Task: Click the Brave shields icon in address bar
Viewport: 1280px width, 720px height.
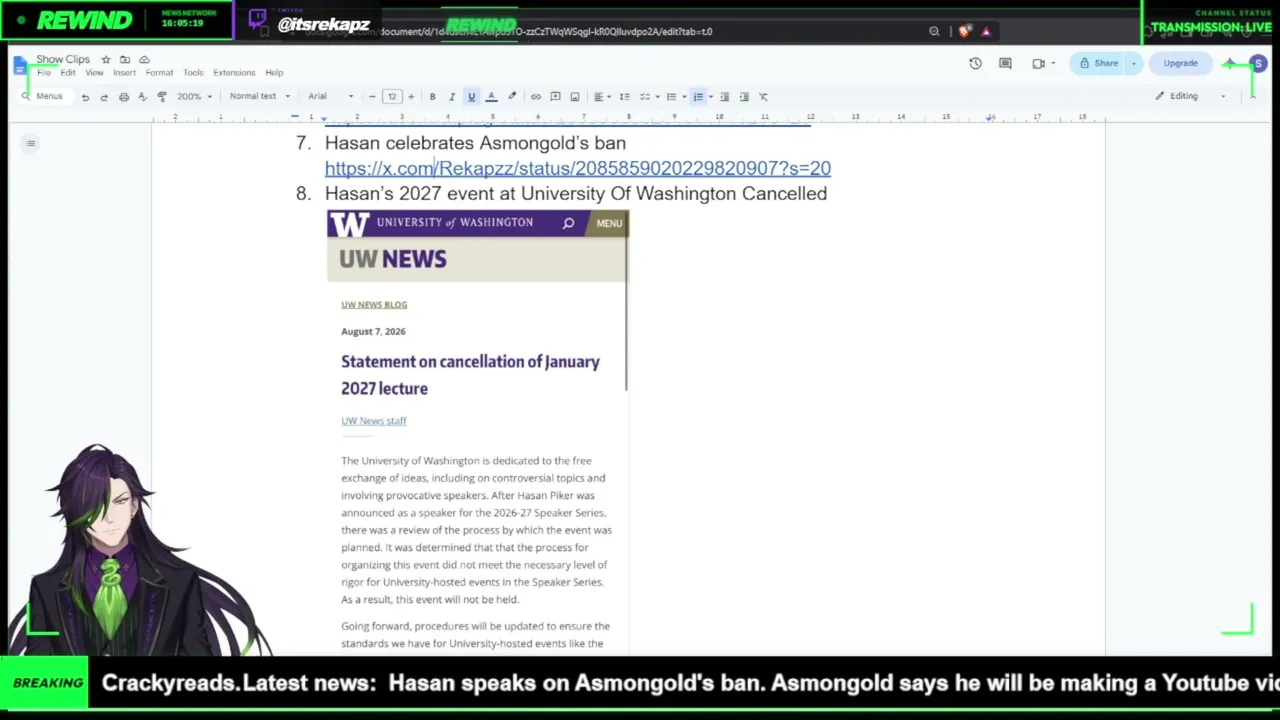Action: coord(964,32)
